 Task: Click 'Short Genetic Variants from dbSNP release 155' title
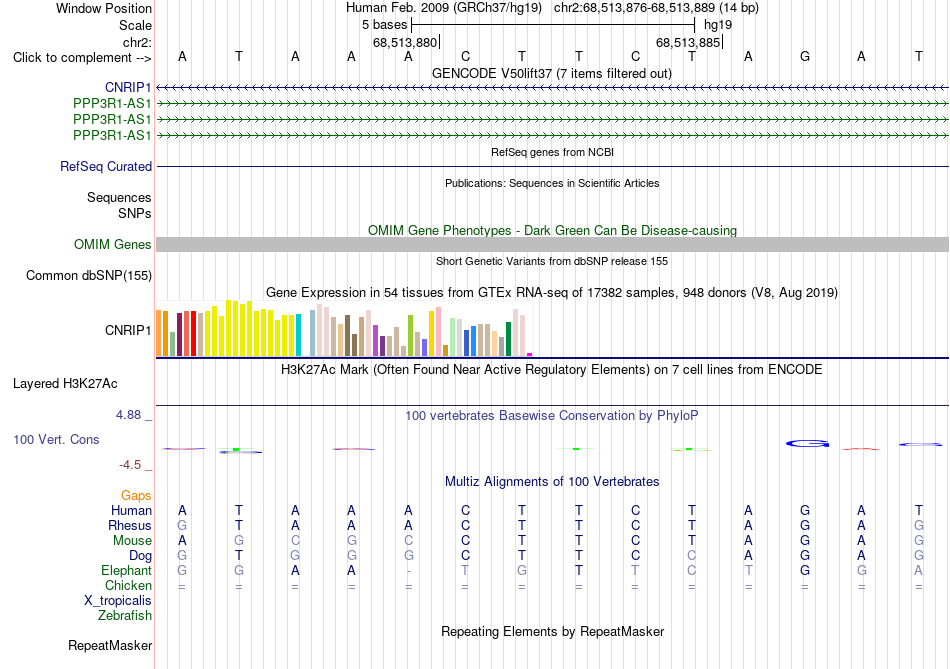552,261
